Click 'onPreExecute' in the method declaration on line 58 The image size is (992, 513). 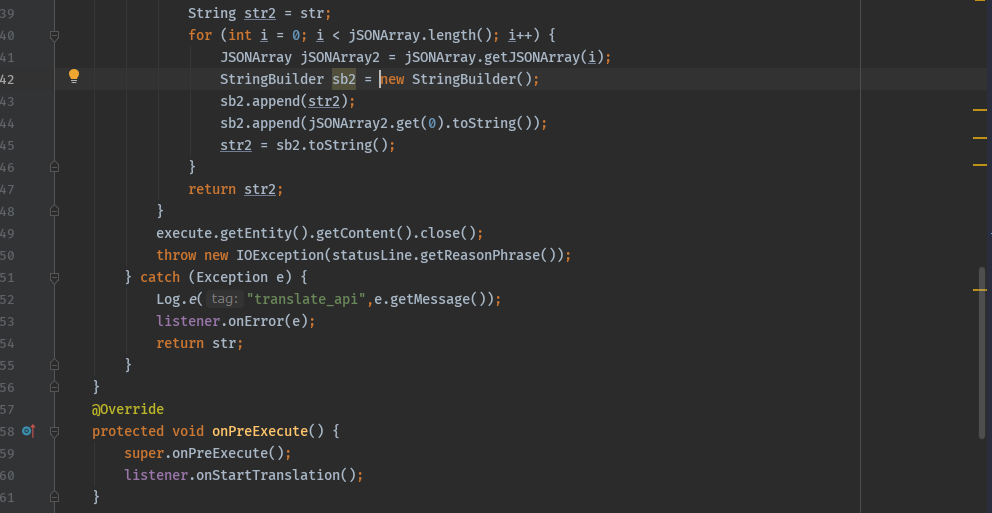260,431
